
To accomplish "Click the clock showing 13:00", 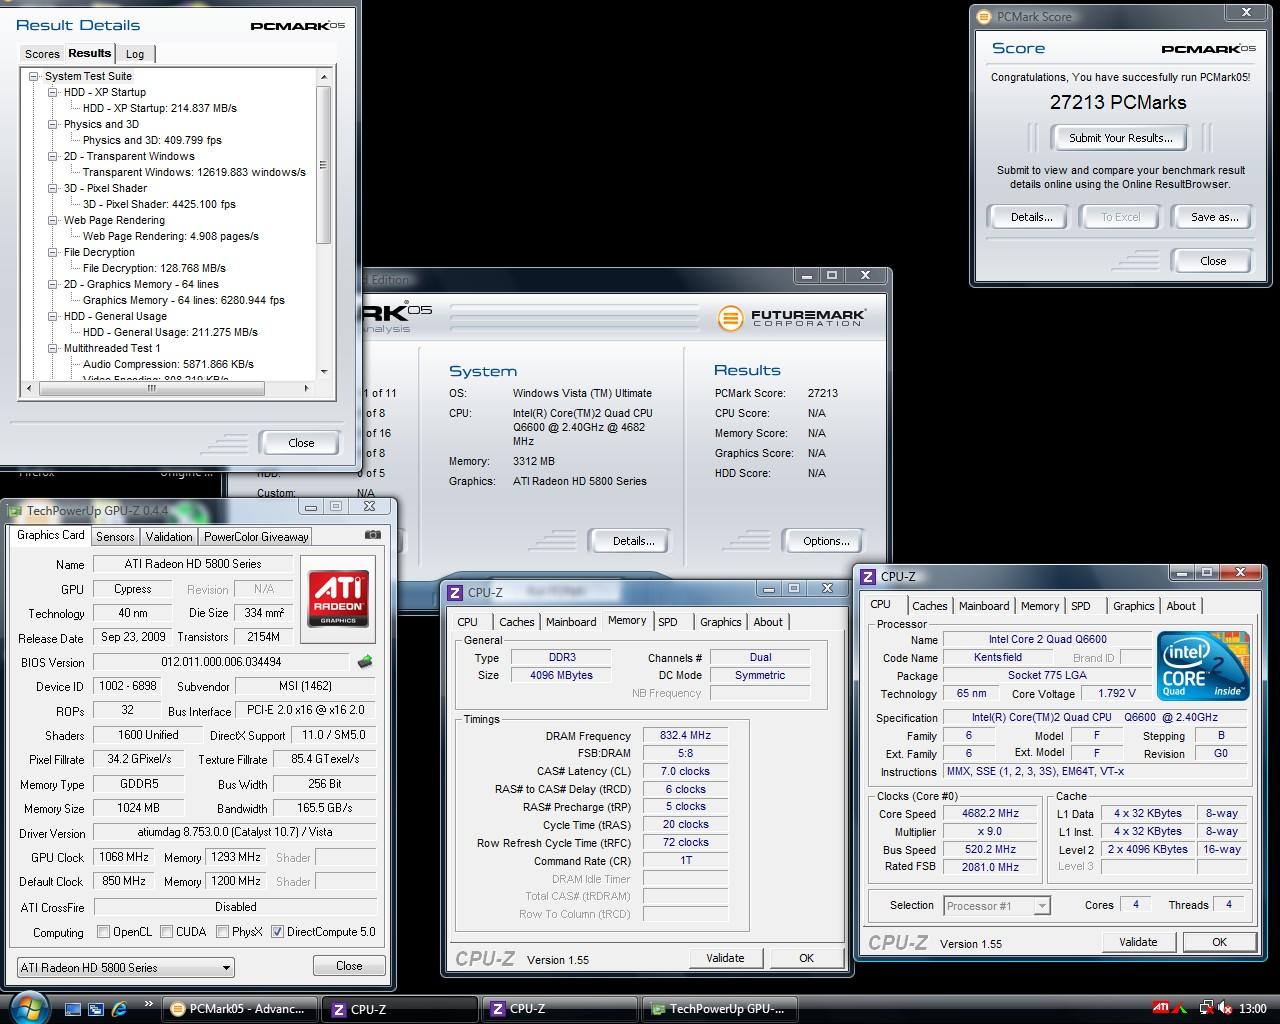I will (x=1252, y=1009).
